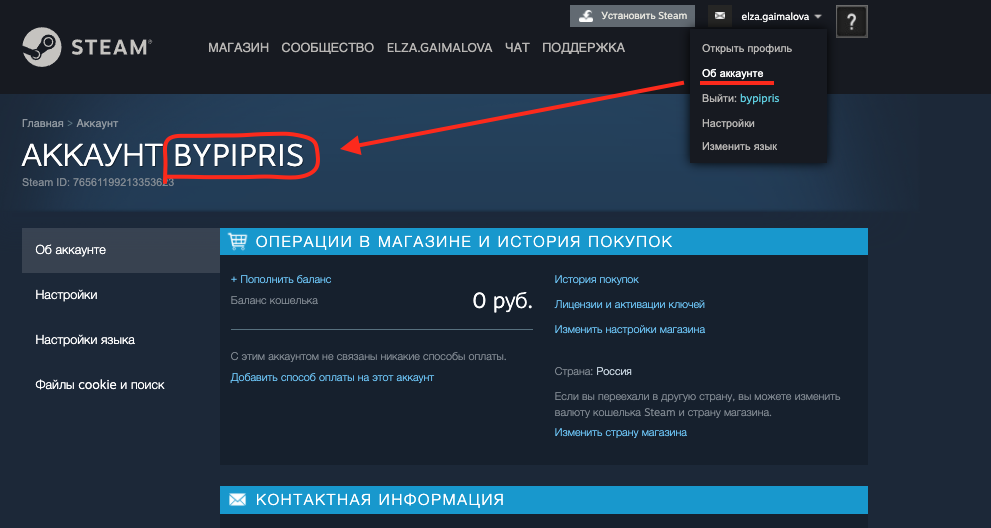Image resolution: width=991 pixels, height=528 pixels.
Task: Choose Открыть профиль in the dropdown
Action: point(746,49)
